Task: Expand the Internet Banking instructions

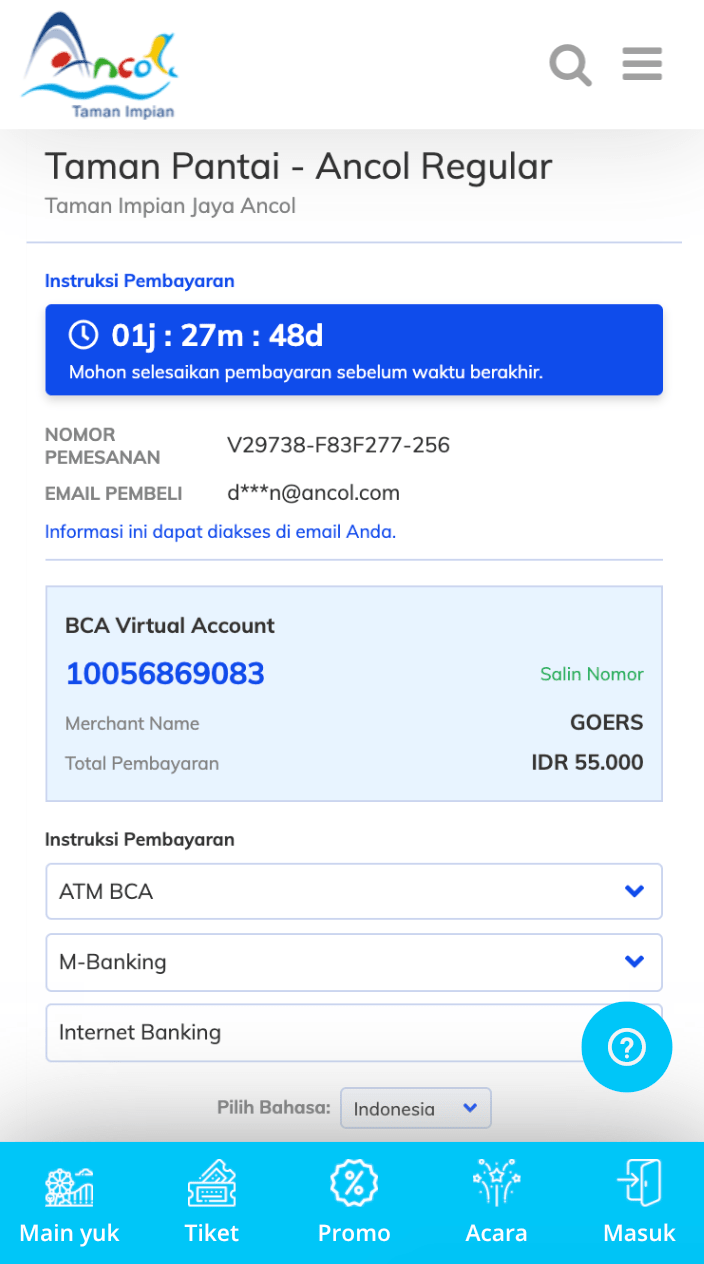Action: click(x=310, y=1033)
